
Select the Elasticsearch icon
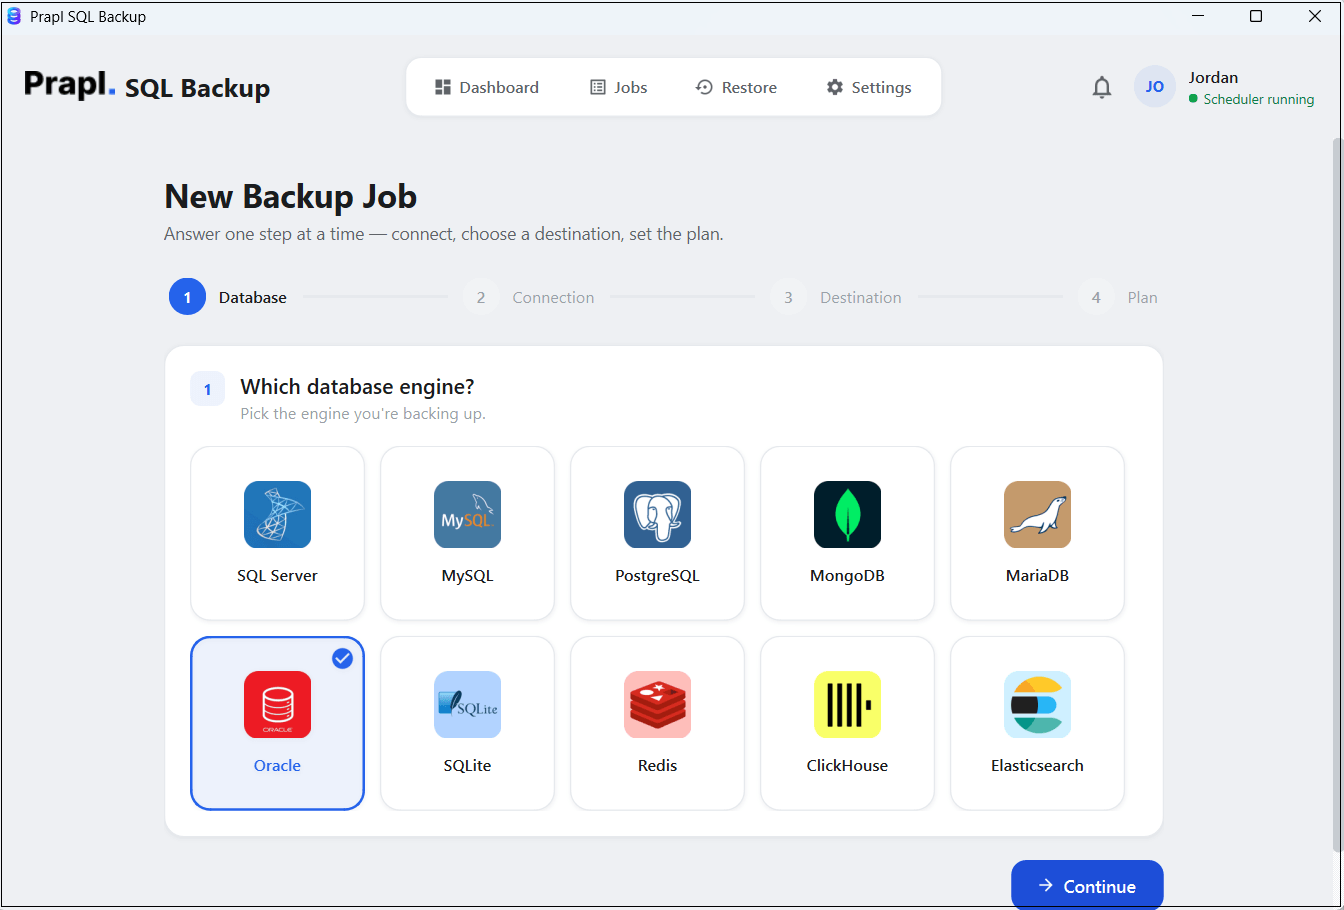[x=1037, y=705]
